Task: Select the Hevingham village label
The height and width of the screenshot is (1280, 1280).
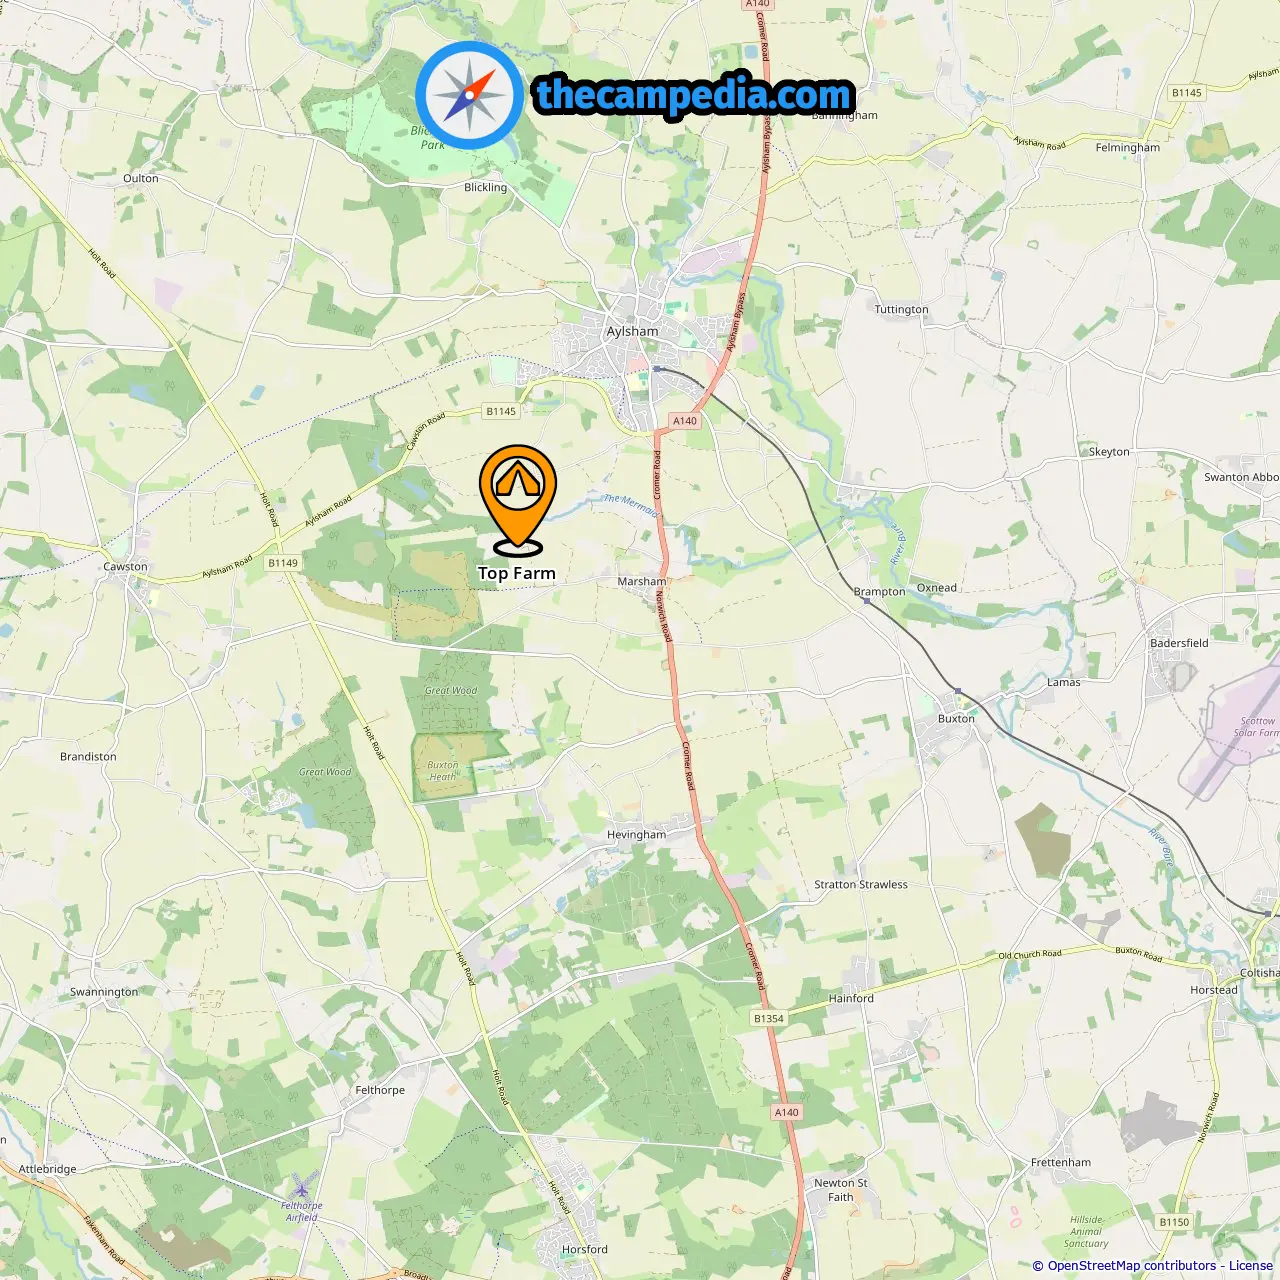Action: (636, 835)
